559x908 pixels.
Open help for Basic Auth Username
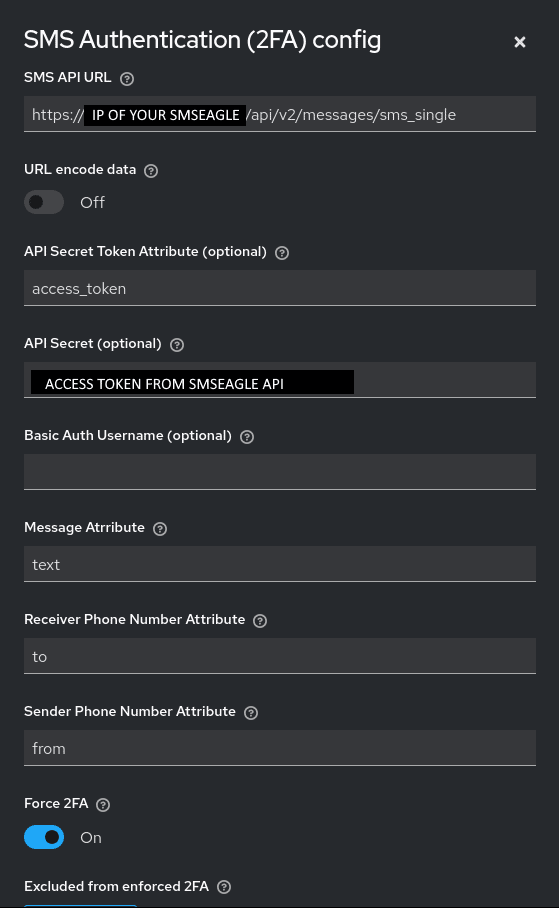click(247, 437)
